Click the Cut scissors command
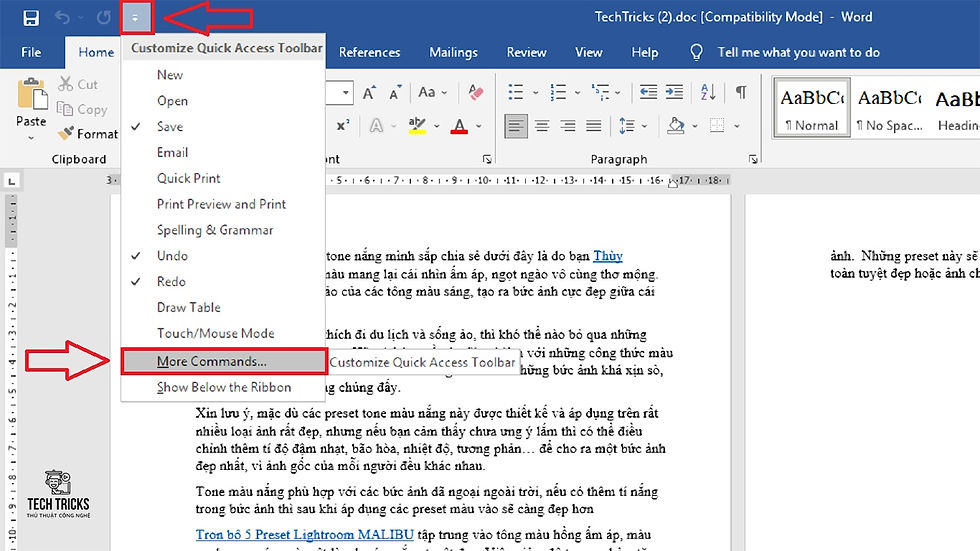This screenshot has height=551, width=980. (x=78, y=84)
